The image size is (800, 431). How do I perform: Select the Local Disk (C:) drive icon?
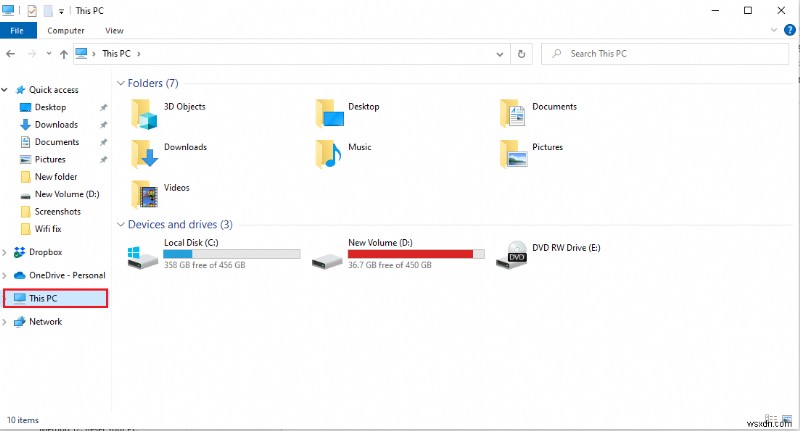142,258
